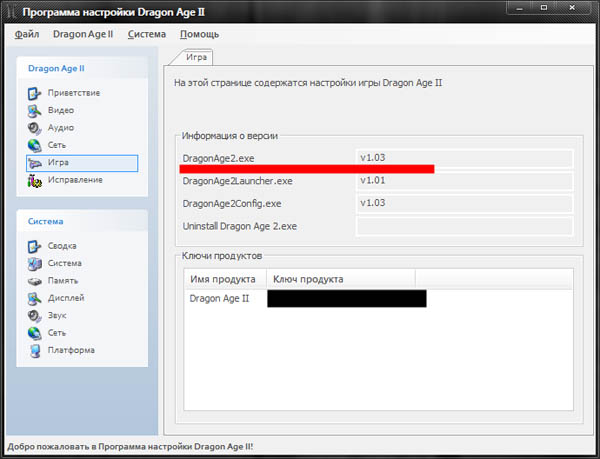Click the Система panel header

tap(82, 221)
